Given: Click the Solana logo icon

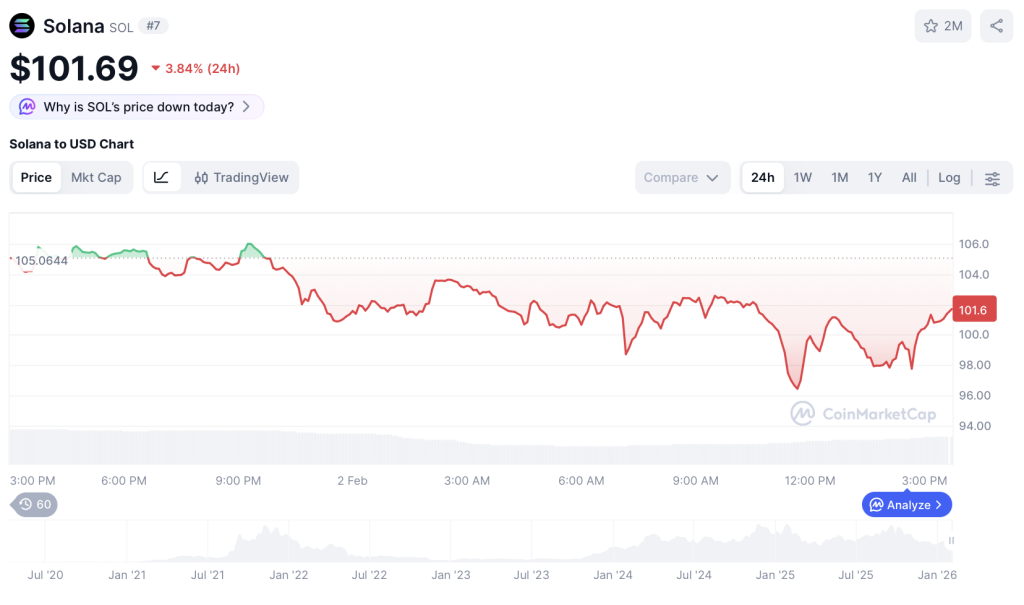Looking at the screenshot, I should click(22, 26).
